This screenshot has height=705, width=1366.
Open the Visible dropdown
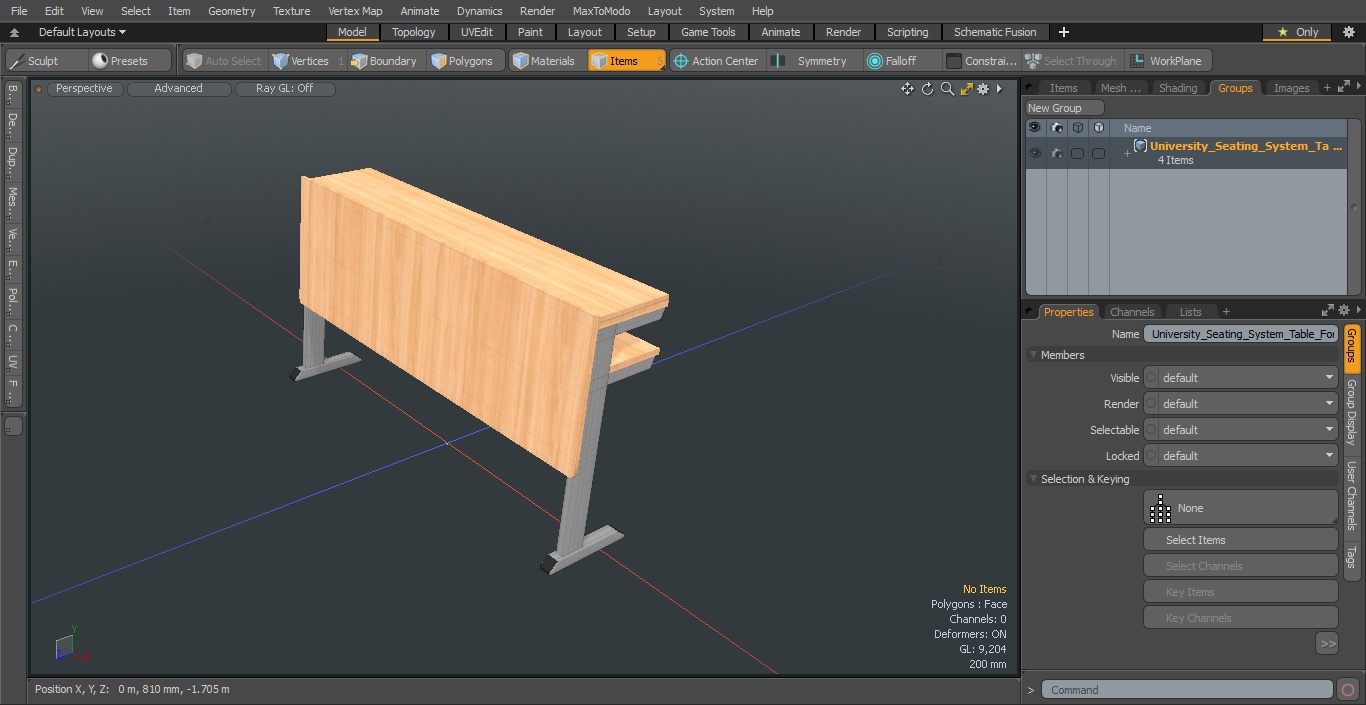1240,378
